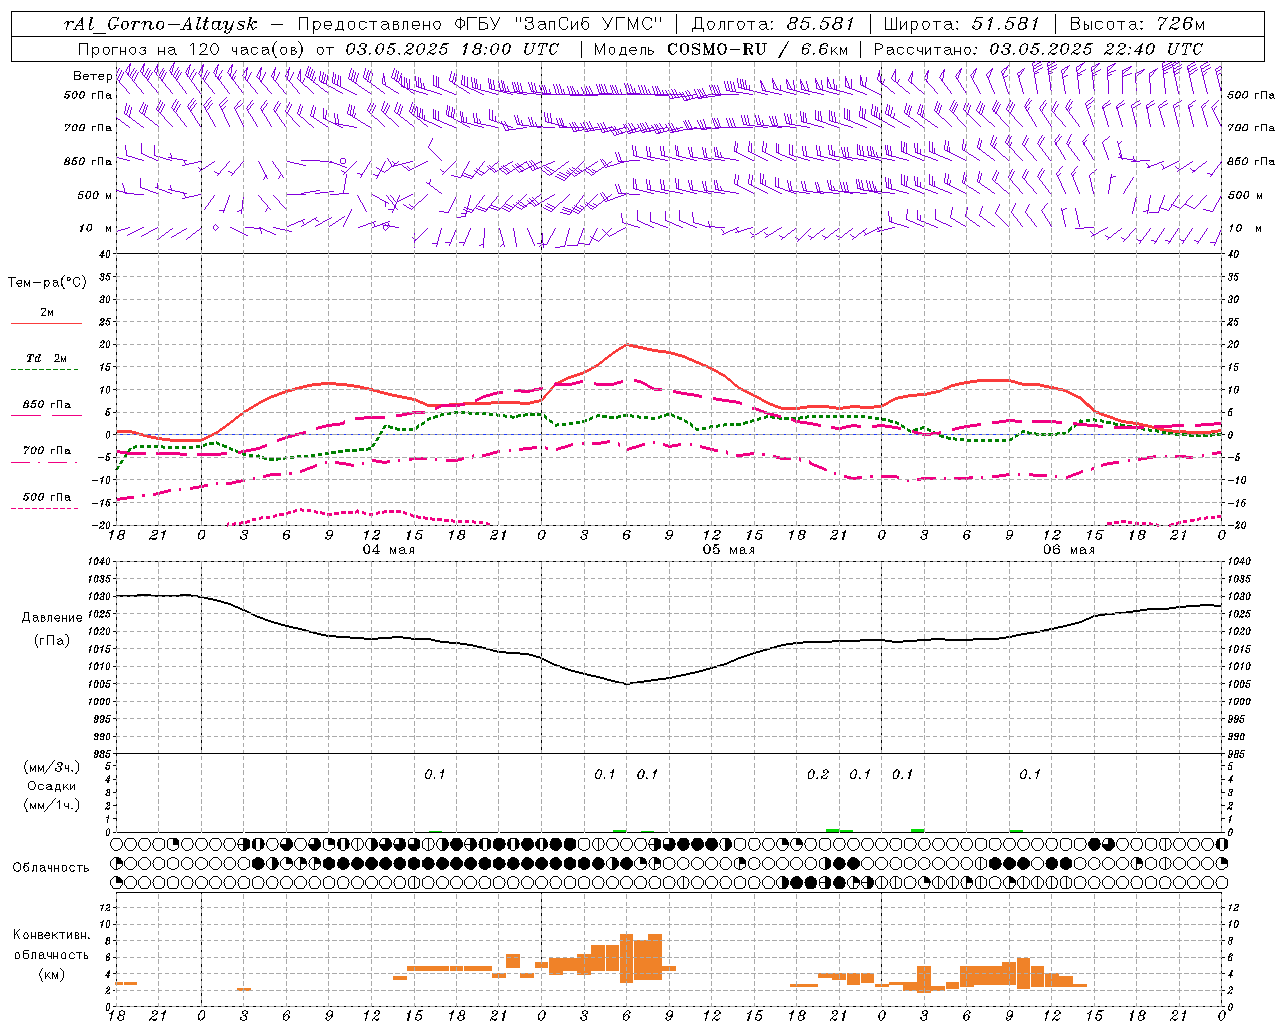1280x1024 pixels.
Task: Click the Давление pressure panel label
Action: pyautogui.click(x=52, y=618)
